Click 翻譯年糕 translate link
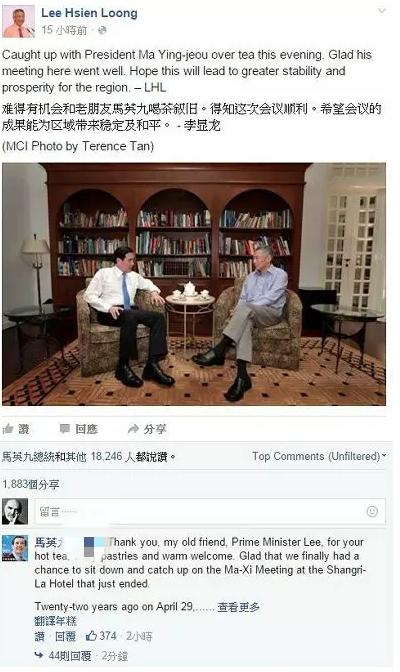The image size is (400, 672). click(x=55, y=621)
